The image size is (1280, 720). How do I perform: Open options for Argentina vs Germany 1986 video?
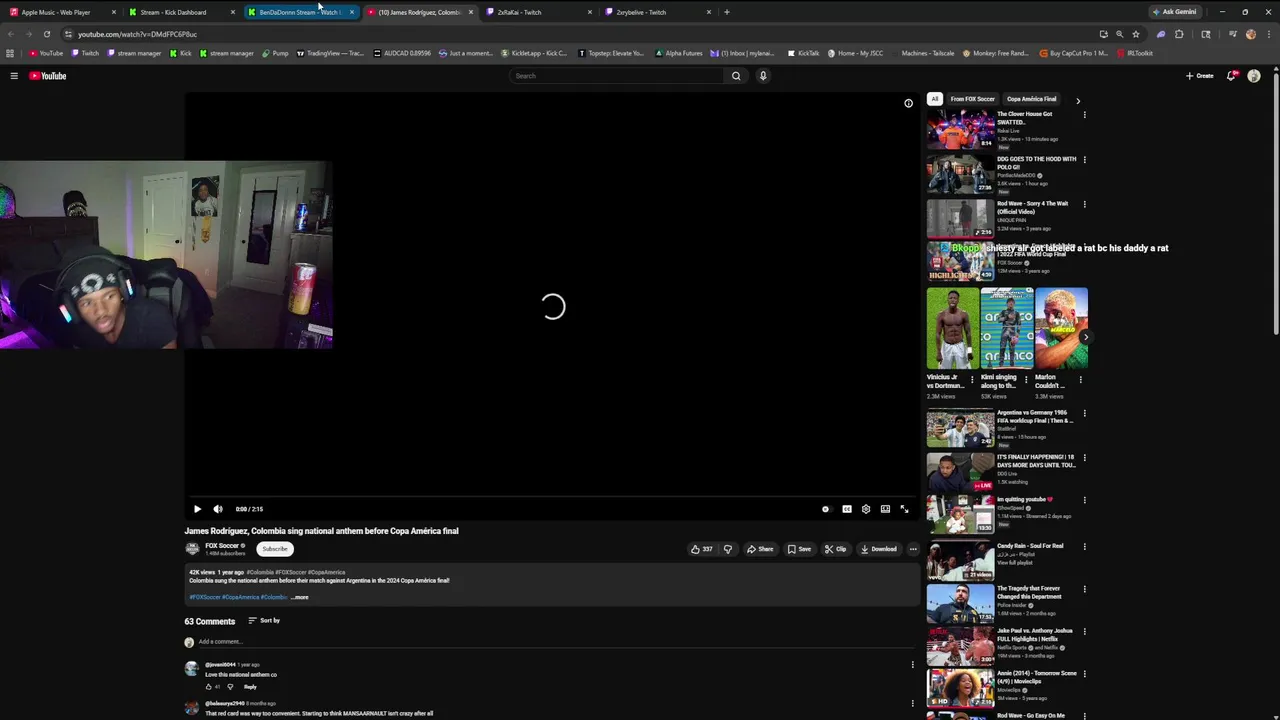click(x=1084, y=414)
